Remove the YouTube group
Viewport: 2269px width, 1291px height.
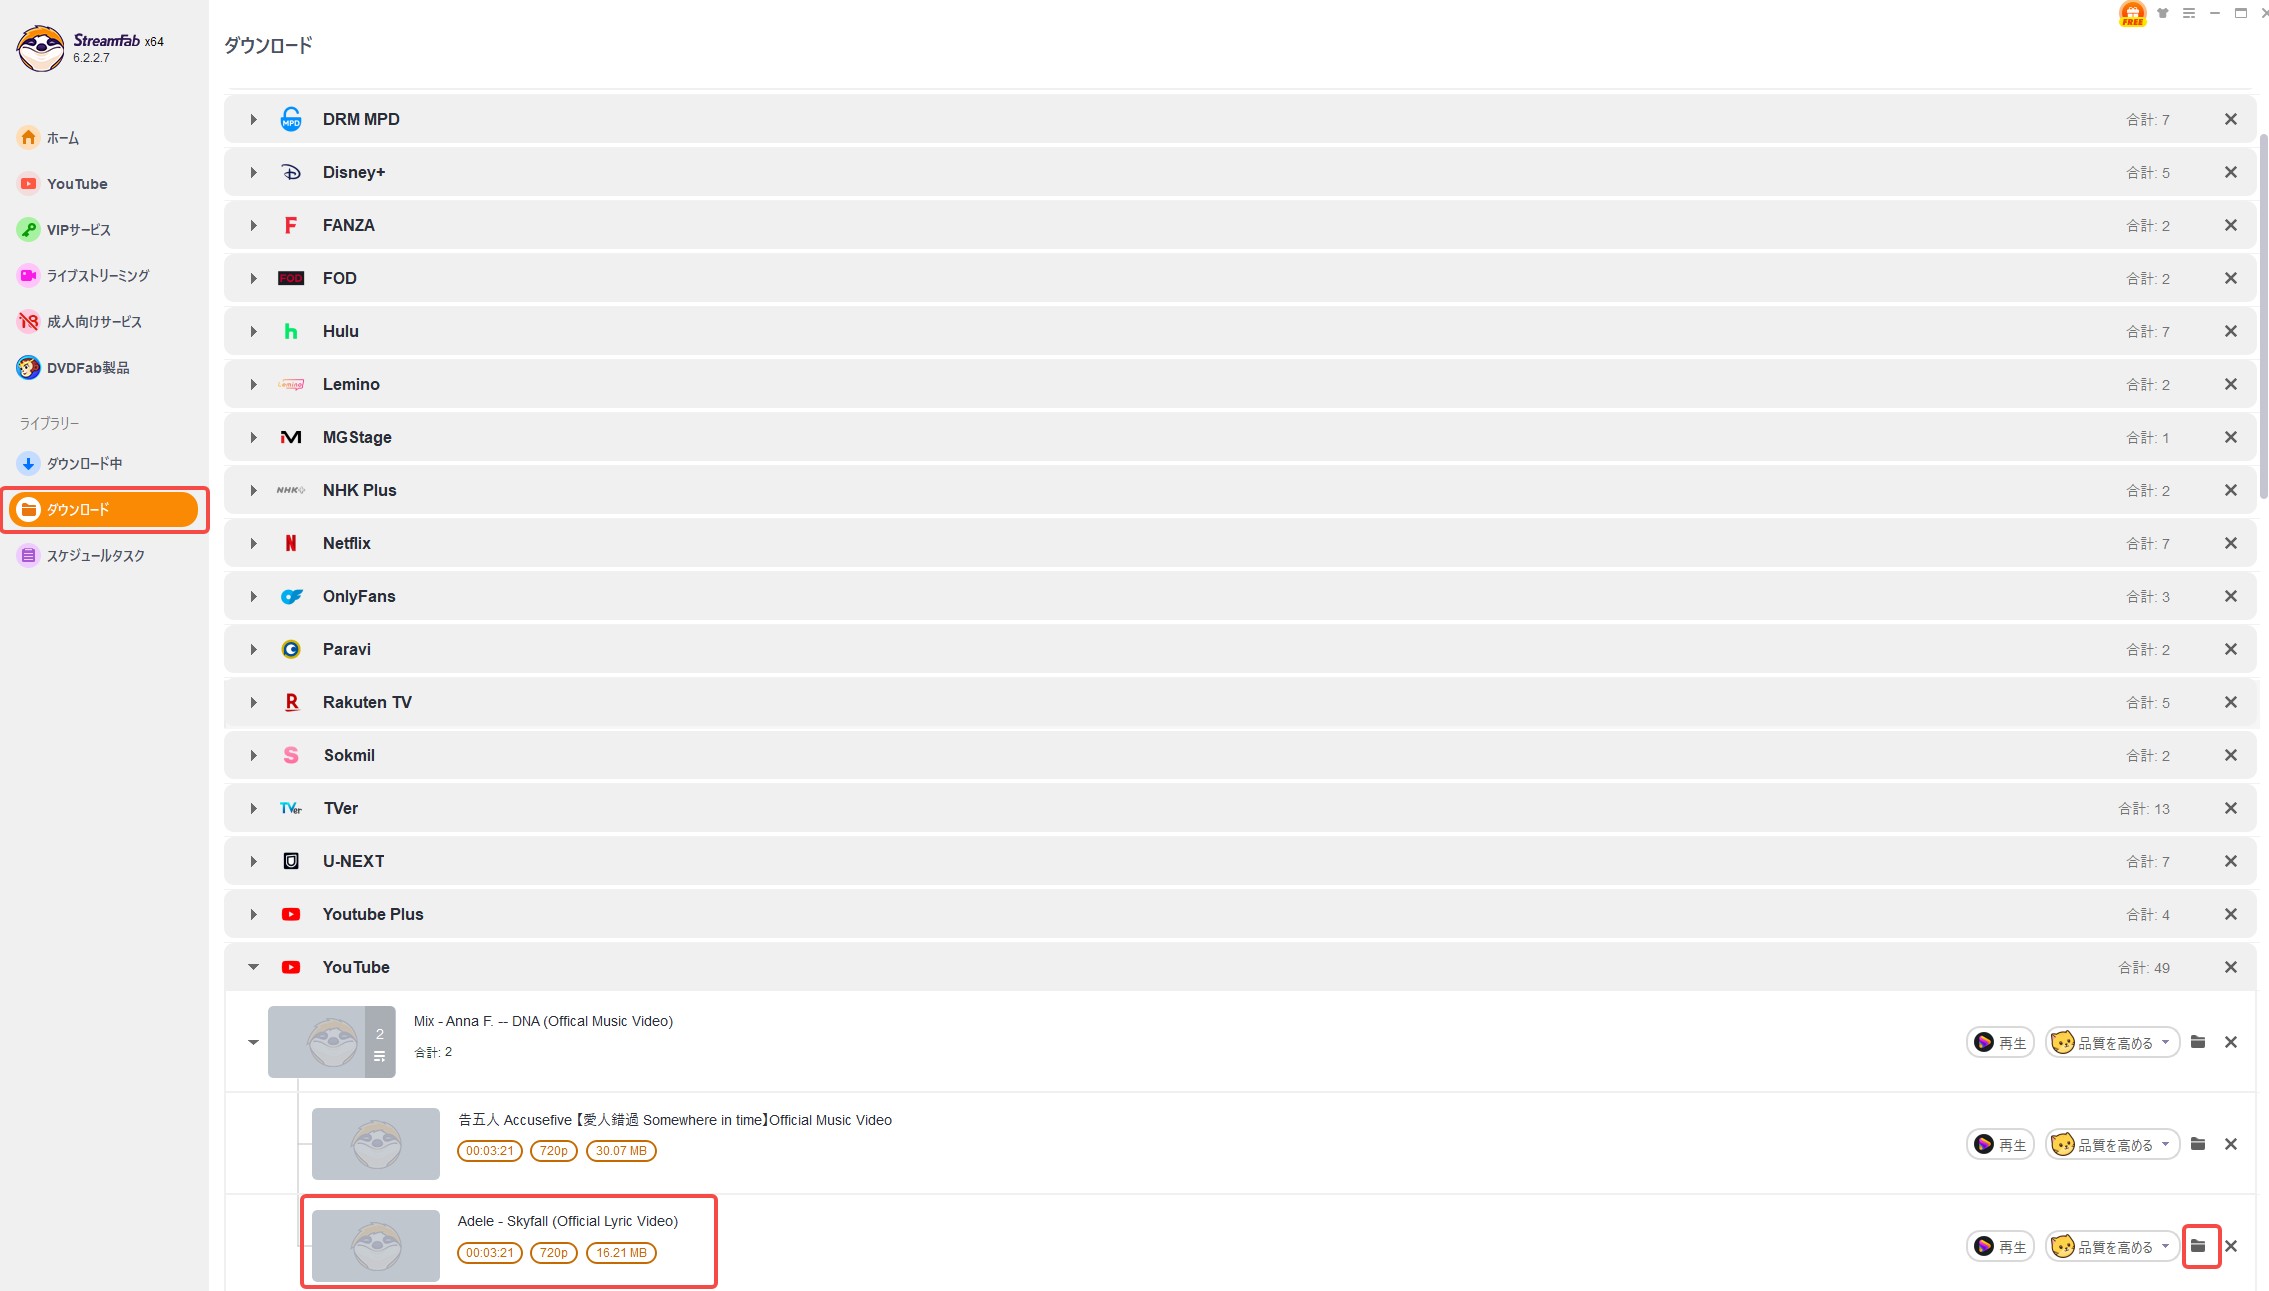coord(2230,967)
